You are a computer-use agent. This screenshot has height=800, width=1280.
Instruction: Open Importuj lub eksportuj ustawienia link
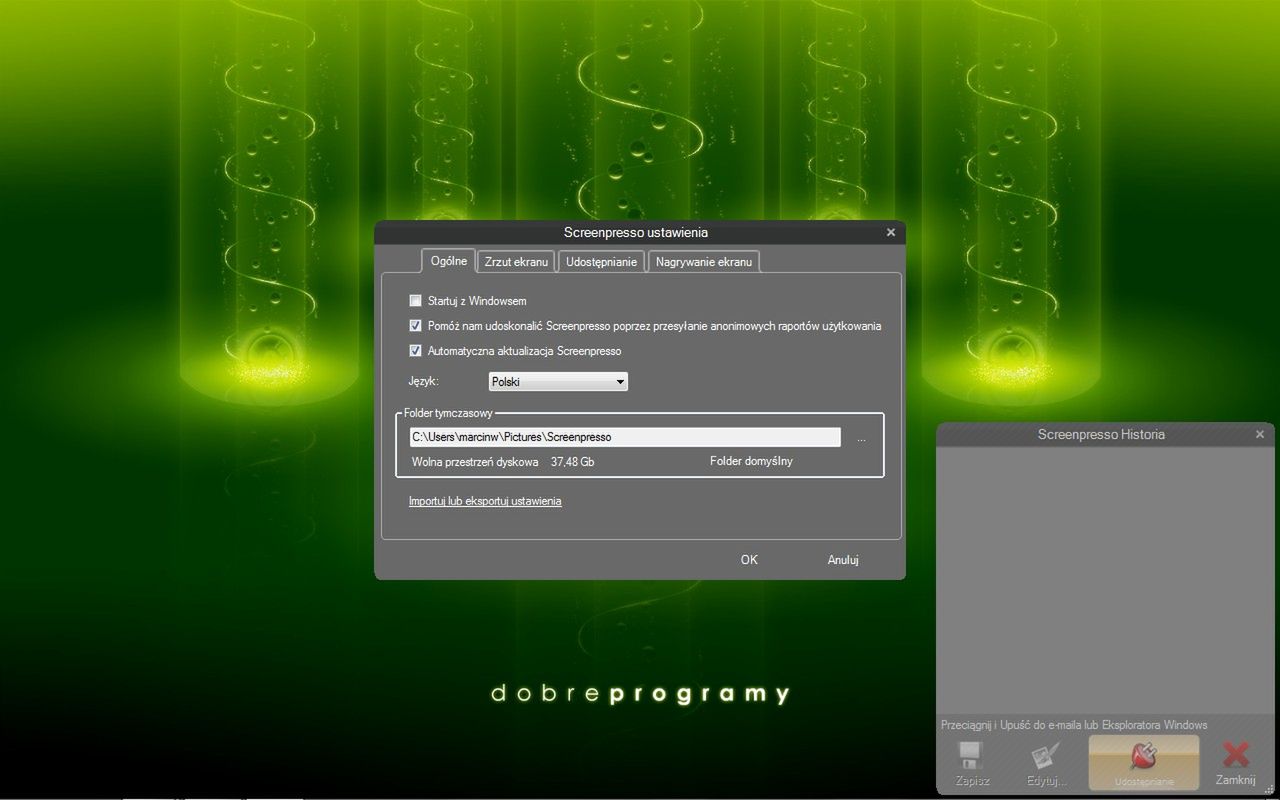[485, 501]
